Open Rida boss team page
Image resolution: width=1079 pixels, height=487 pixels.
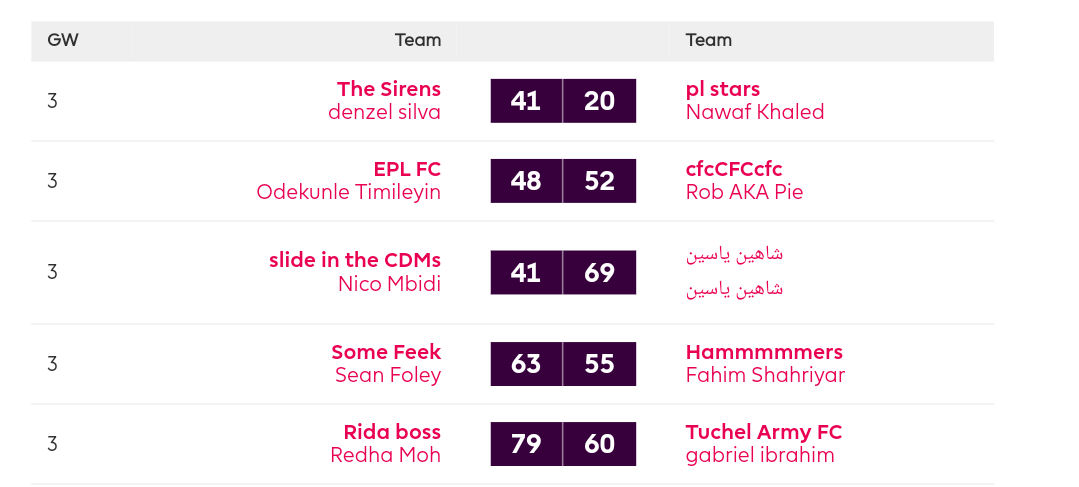[x=392, y=432]
